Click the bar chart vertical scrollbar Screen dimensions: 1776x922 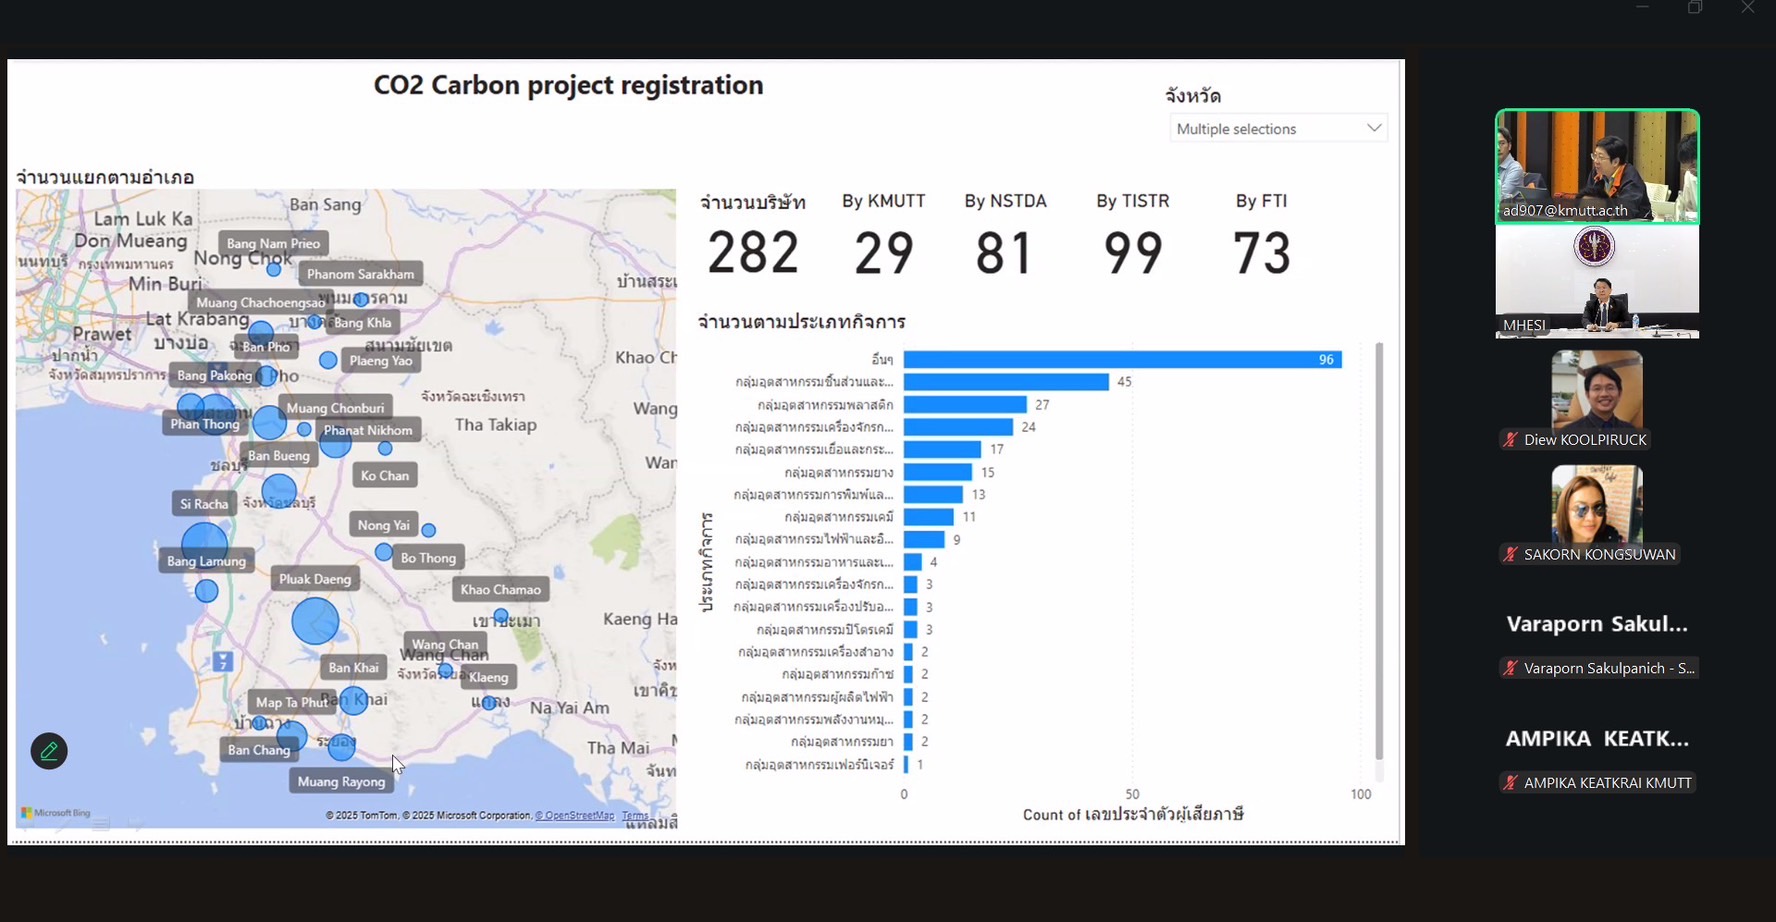[1379, 550]
